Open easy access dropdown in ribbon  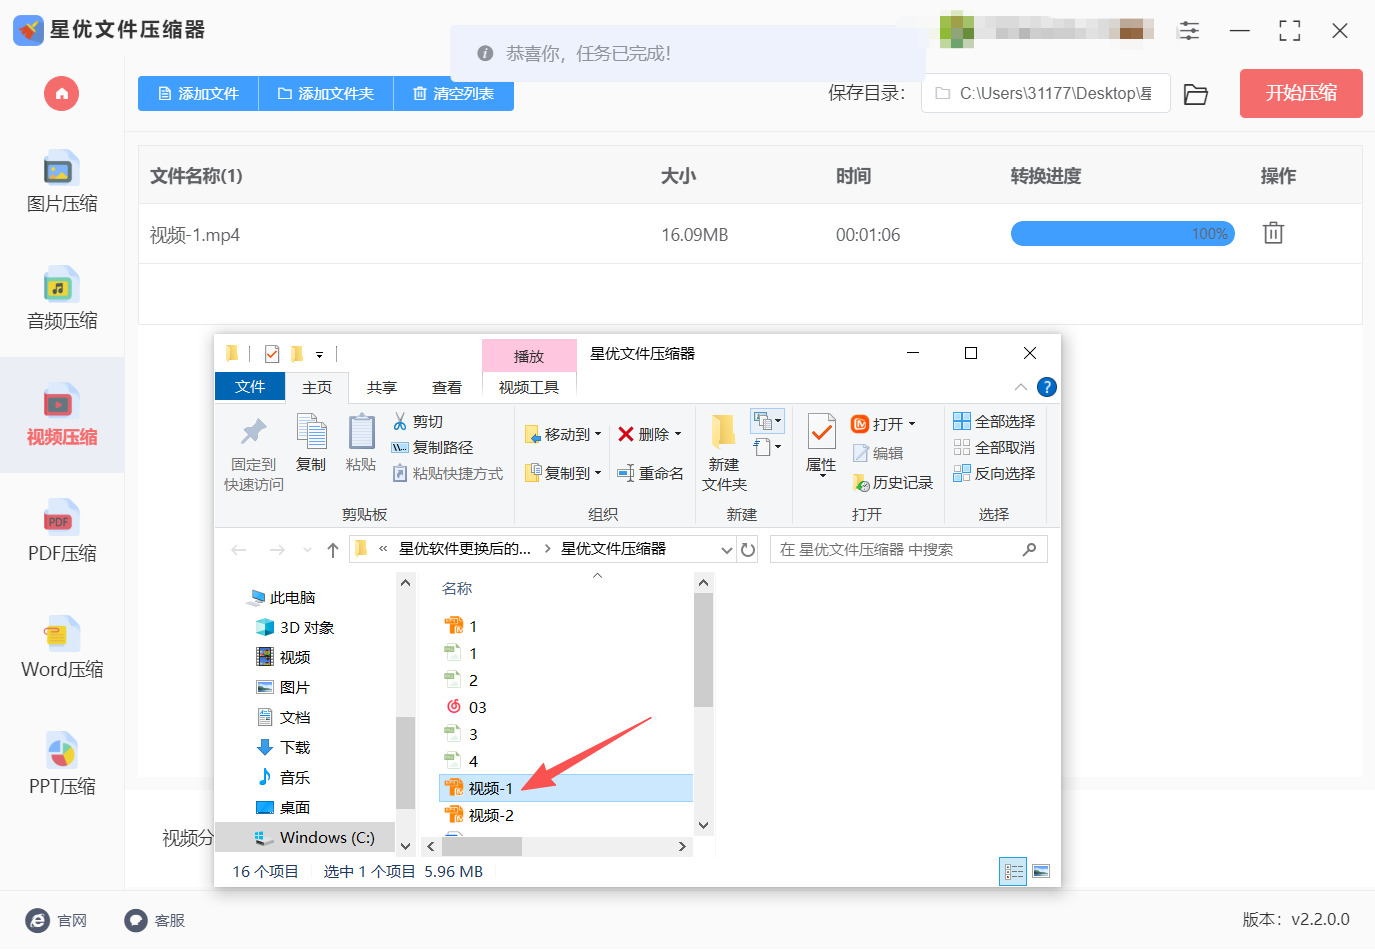767,447
